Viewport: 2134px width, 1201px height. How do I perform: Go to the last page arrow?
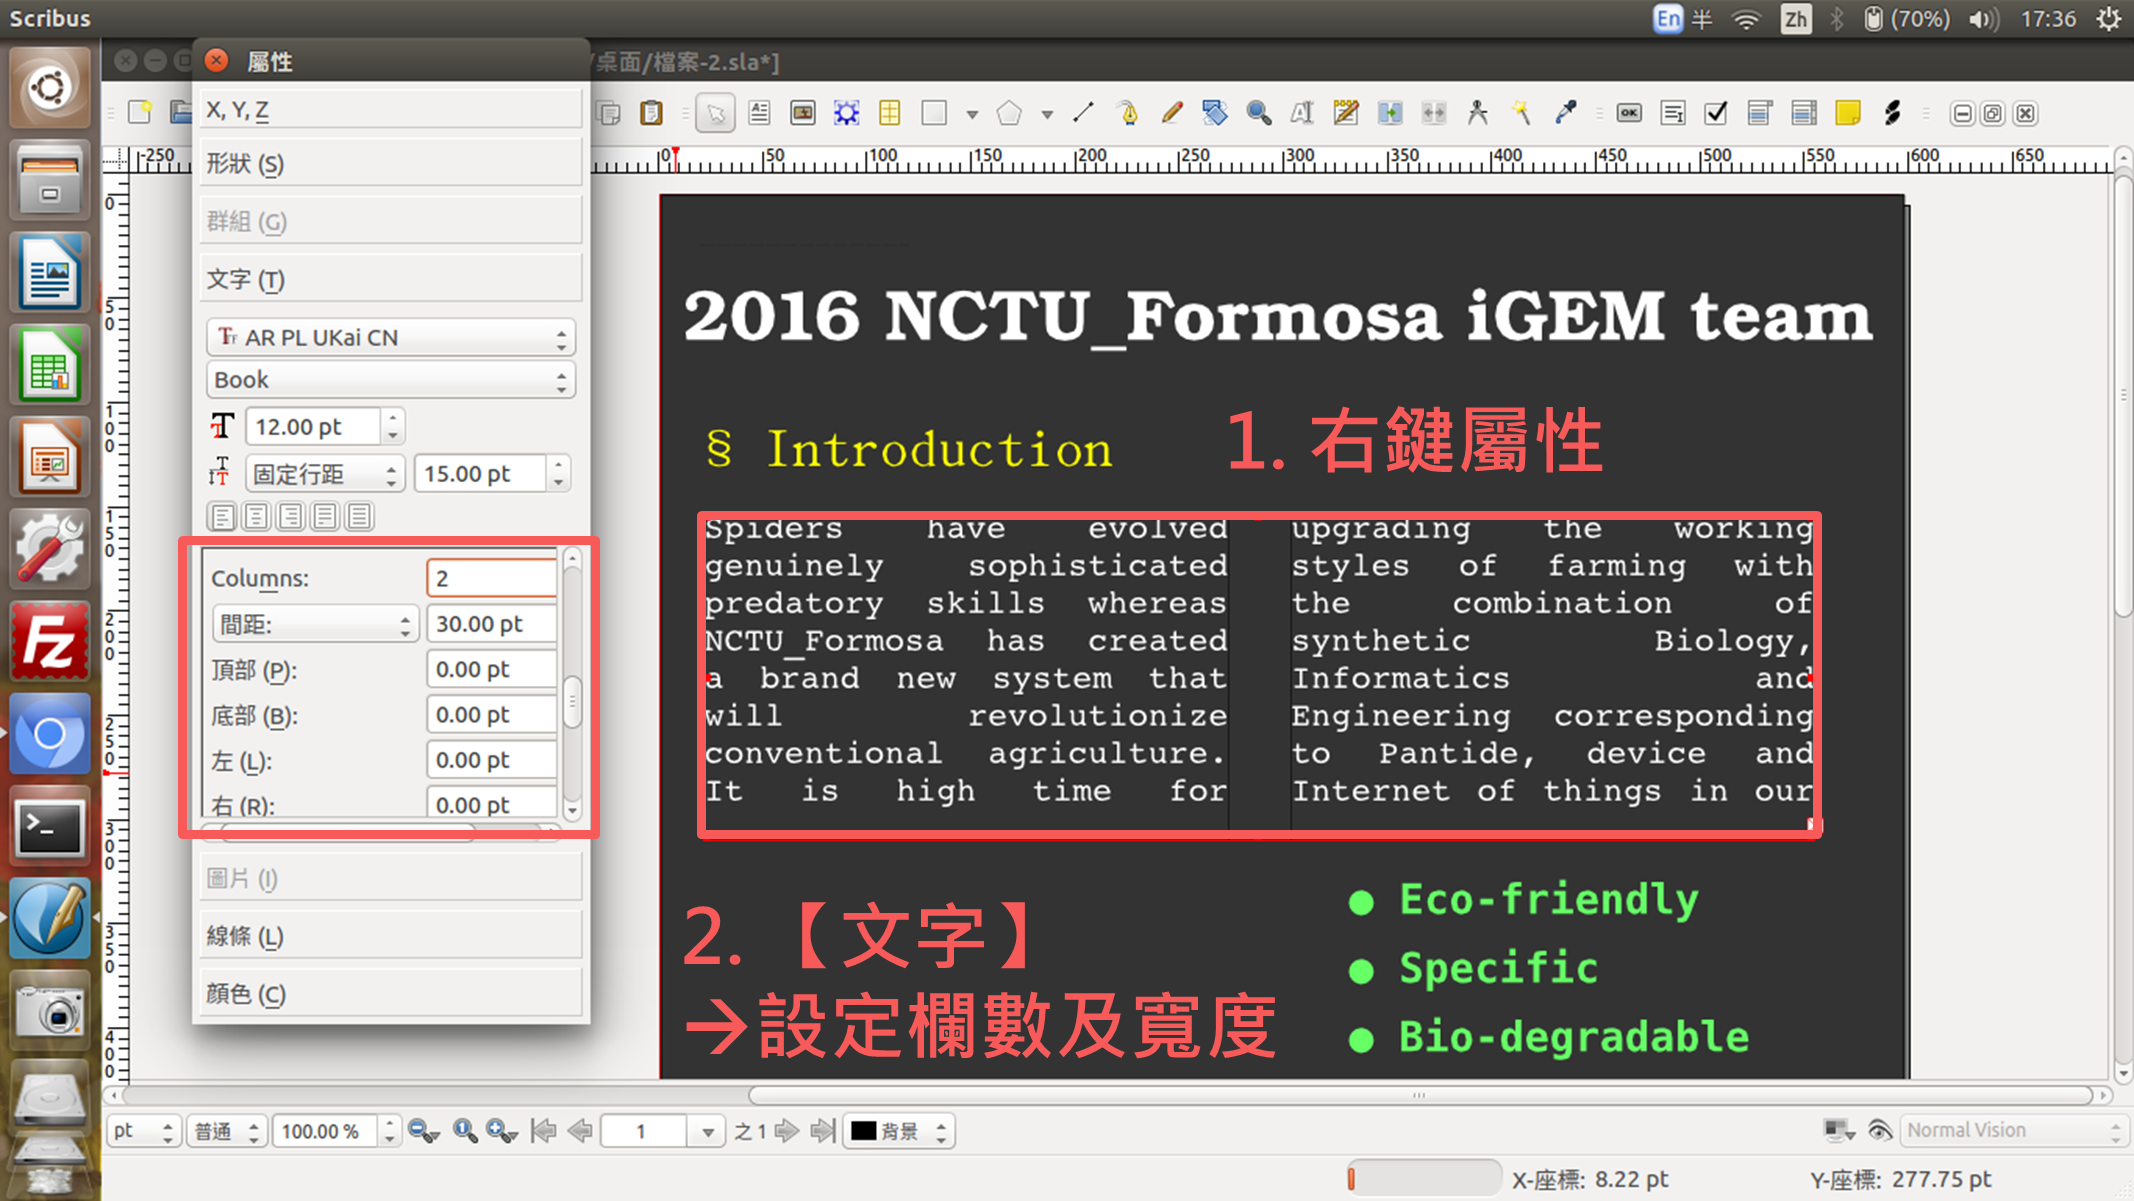click(x=823, y=1131)
